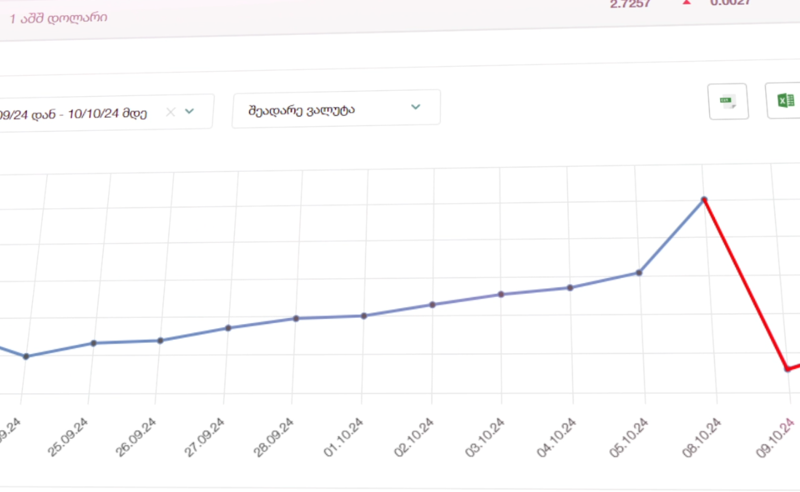Click the chart data point for 27.09.24
Viewport: 800px width, 492px height.
[x=228, y=328]
